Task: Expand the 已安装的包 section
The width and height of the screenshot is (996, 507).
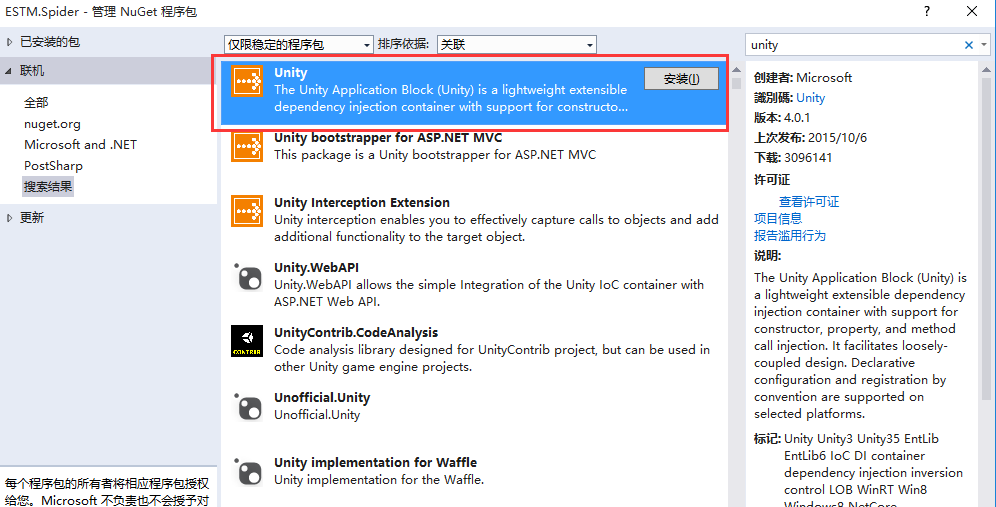Action: [9, 42]
